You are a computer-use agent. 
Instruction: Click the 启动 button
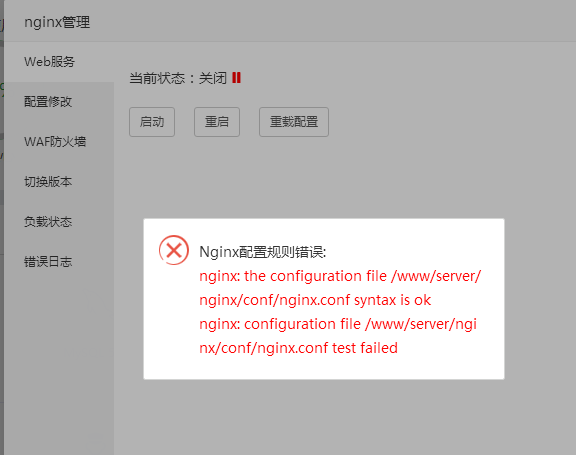tap(152, 122)
